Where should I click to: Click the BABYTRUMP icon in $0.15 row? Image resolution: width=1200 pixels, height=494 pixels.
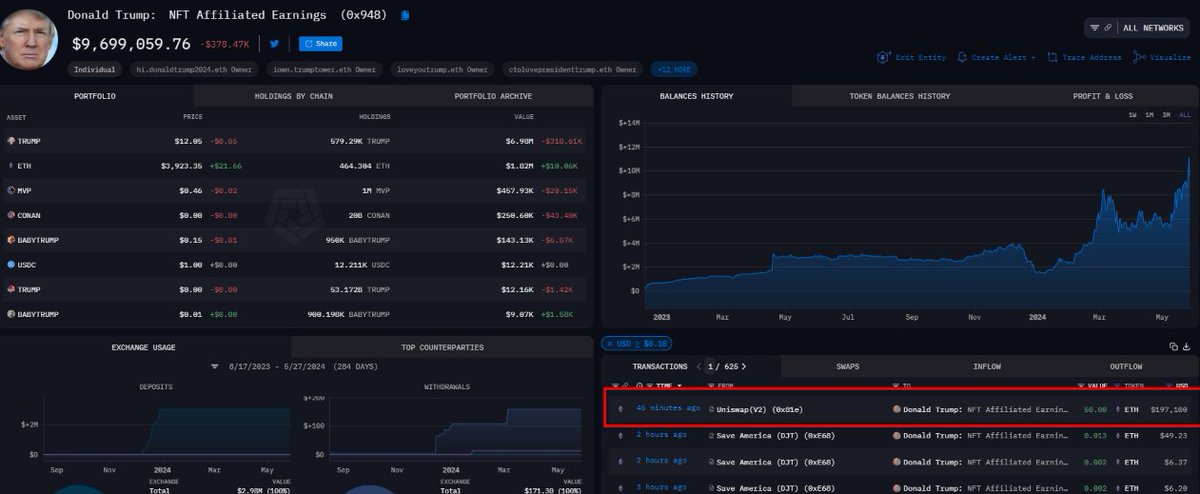pyautogui.click(x=10, y=240)
